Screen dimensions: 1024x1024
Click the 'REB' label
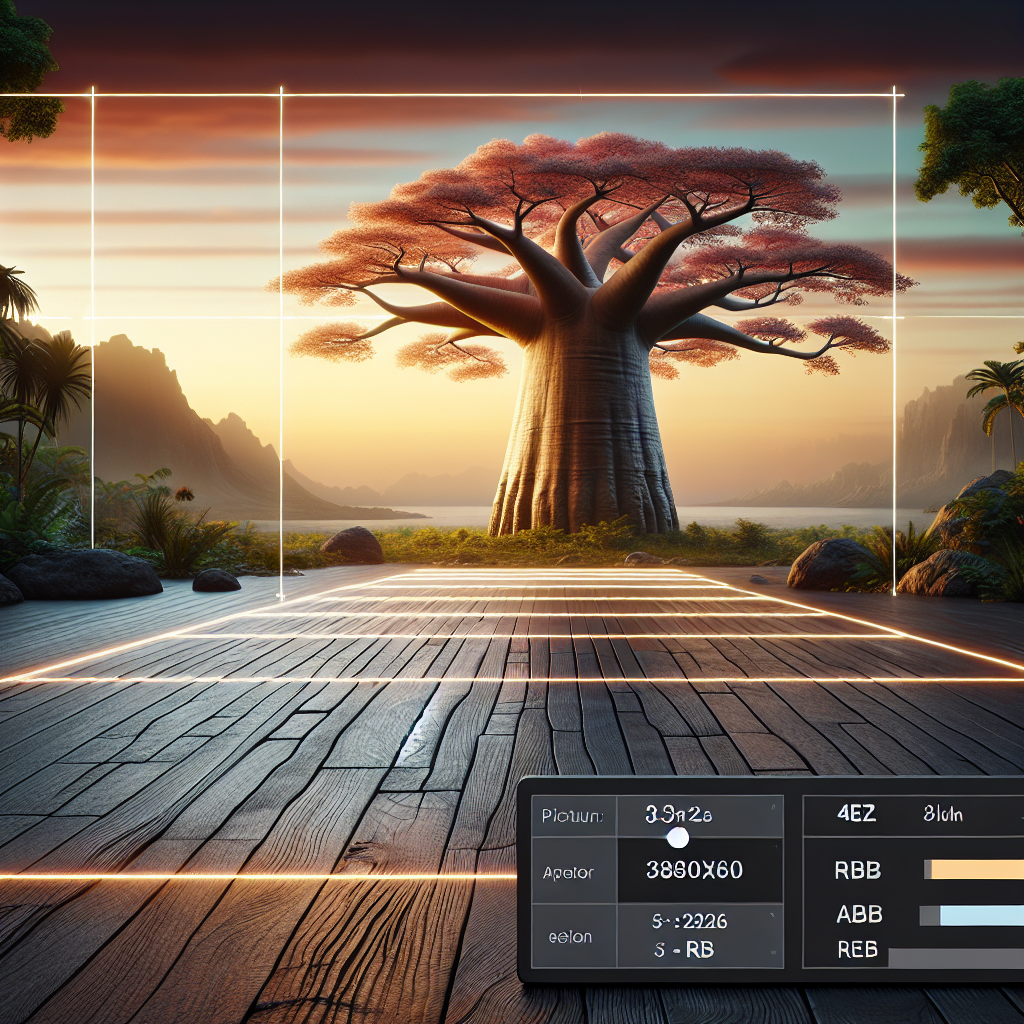857,949
